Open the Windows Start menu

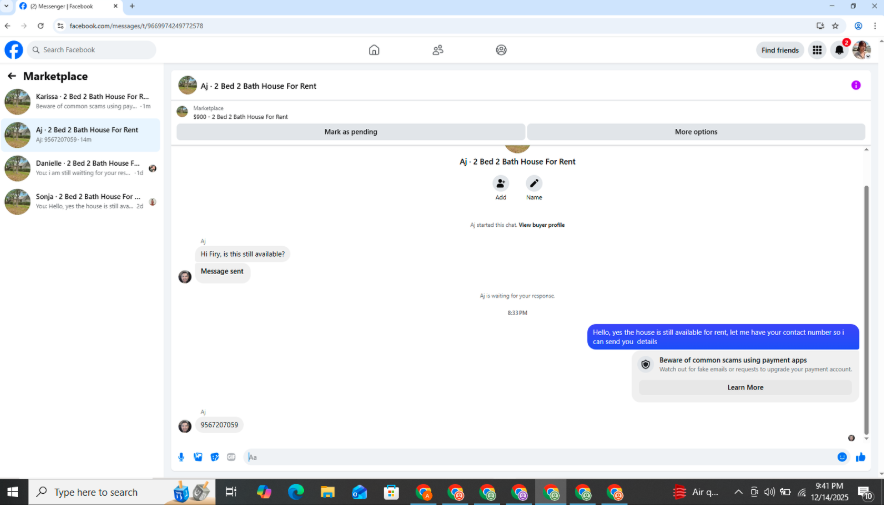tap(12, 492)
